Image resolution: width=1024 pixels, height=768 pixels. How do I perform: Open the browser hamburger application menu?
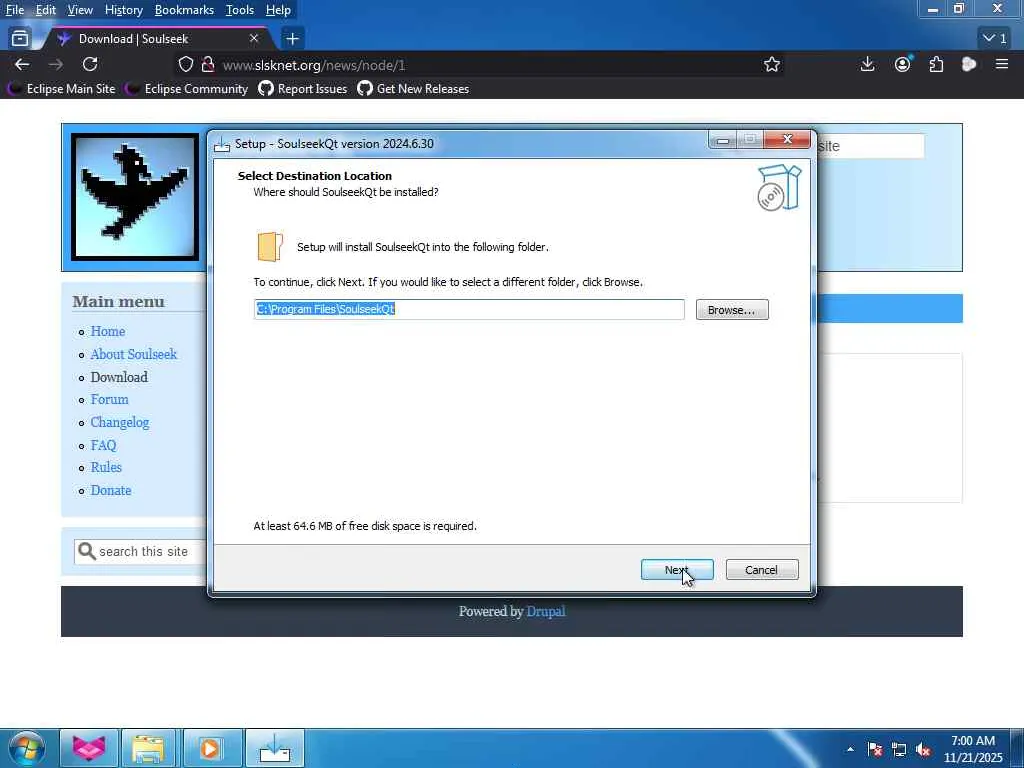click(1002, 64)
